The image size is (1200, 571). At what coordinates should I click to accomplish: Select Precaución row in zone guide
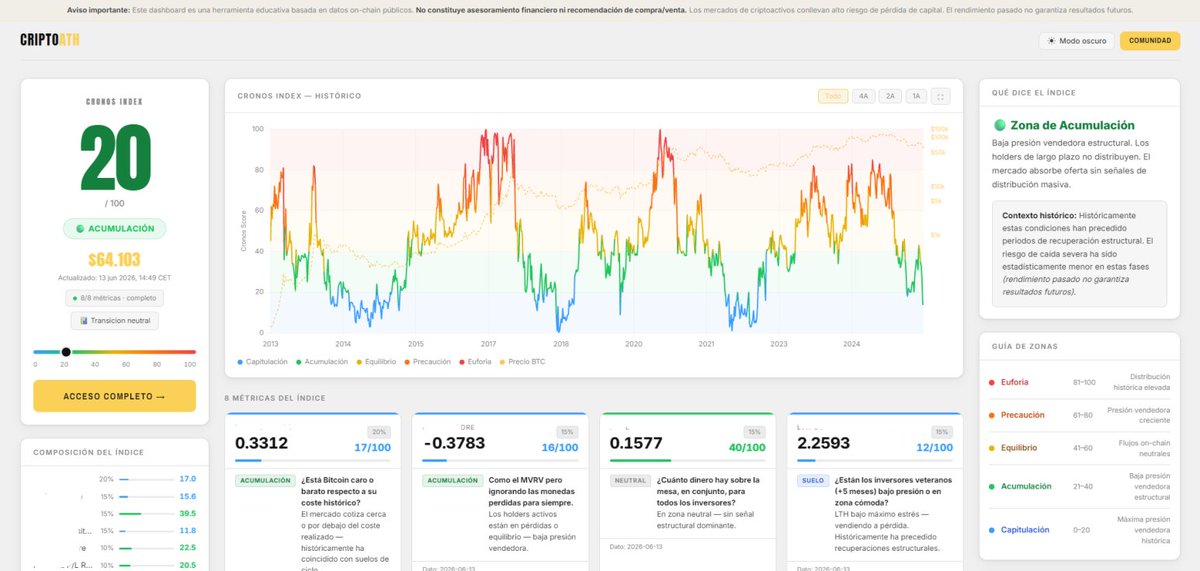[1079, 414]
